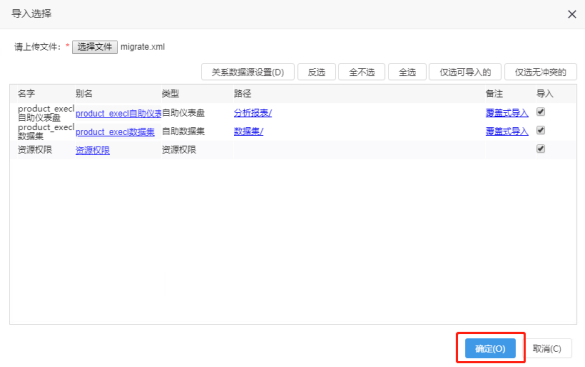
Task: Open the product_exec自助仪表盘 alias link
Action: (x=118, y=113)
